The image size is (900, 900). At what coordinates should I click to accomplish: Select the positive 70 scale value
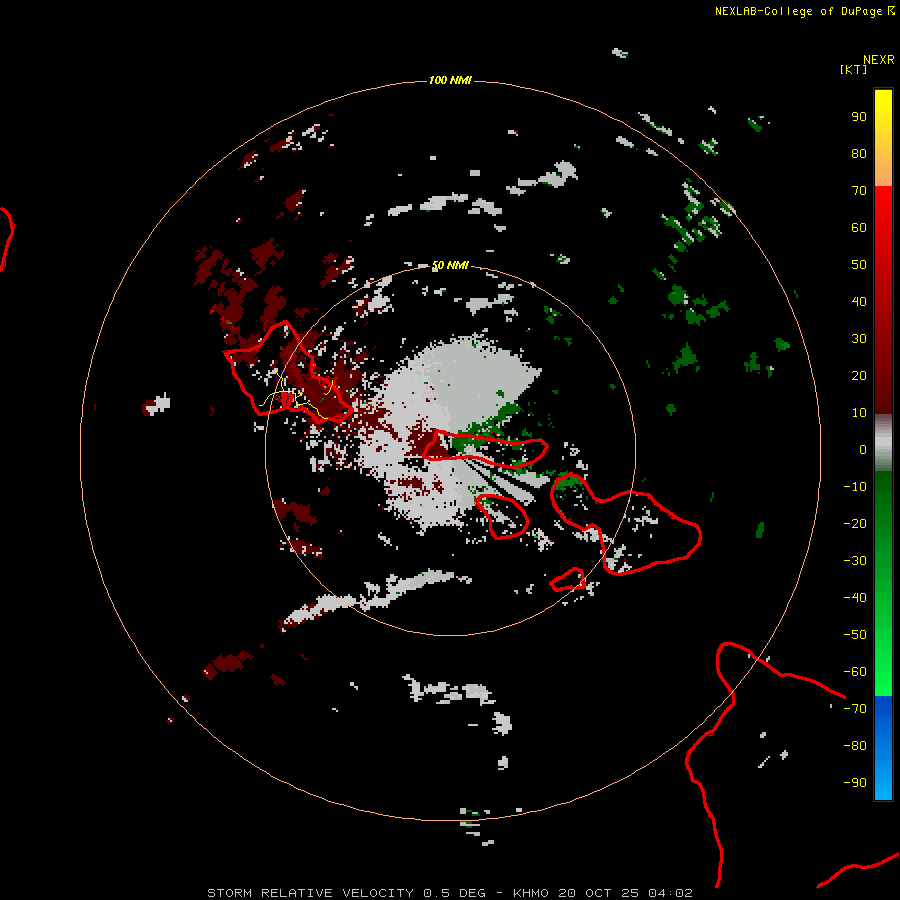(x=859, y=191)
